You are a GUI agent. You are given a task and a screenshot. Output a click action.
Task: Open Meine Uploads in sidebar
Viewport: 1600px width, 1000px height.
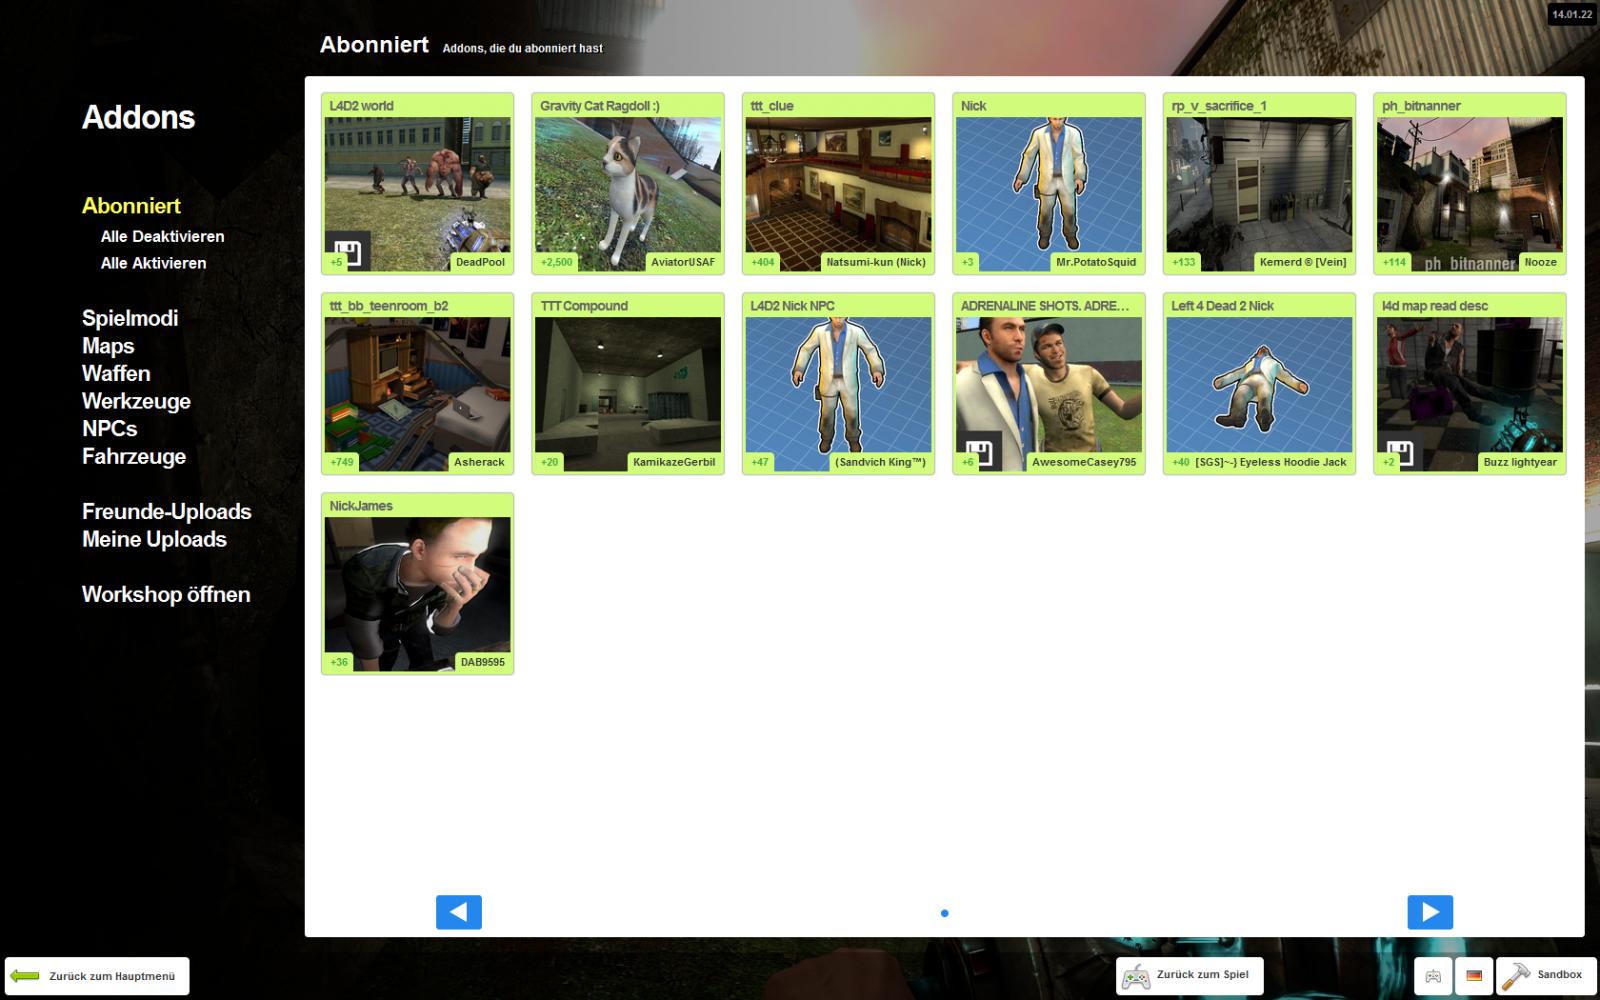coord(154,539)
